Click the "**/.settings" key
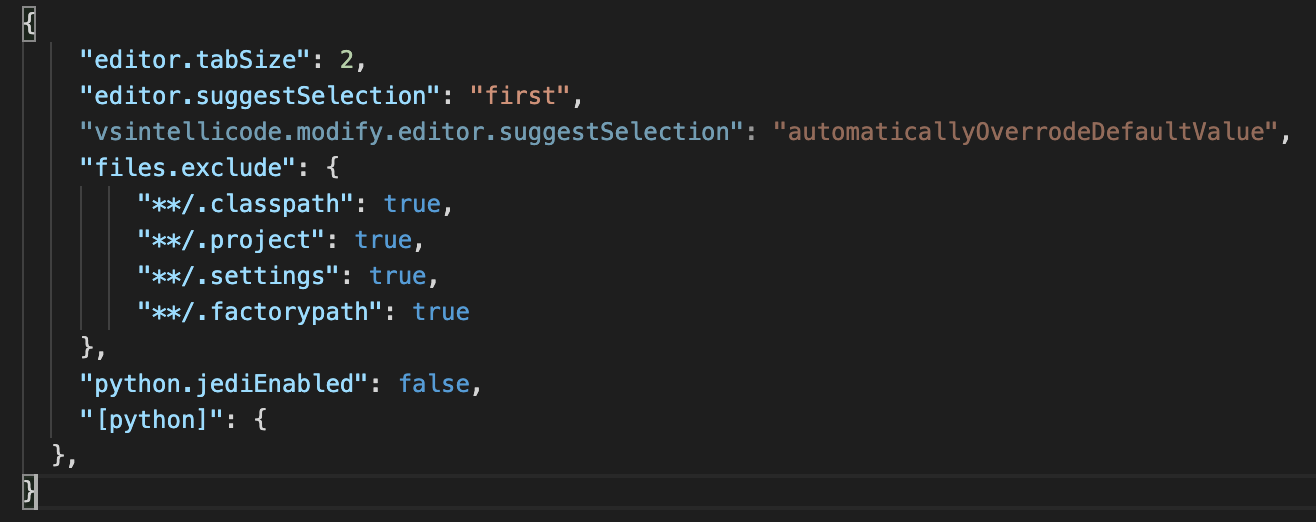Screen dimensions: 1316x522 239,276
